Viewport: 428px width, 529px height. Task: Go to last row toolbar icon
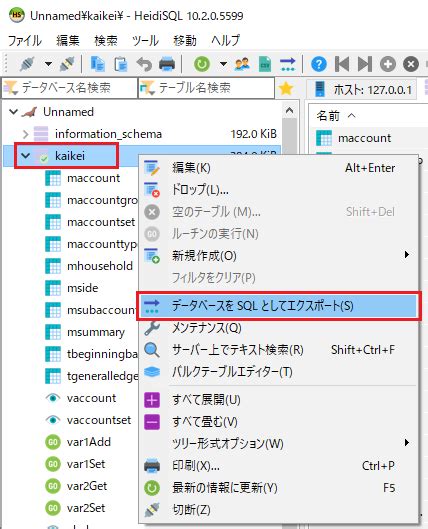point(365,64)
